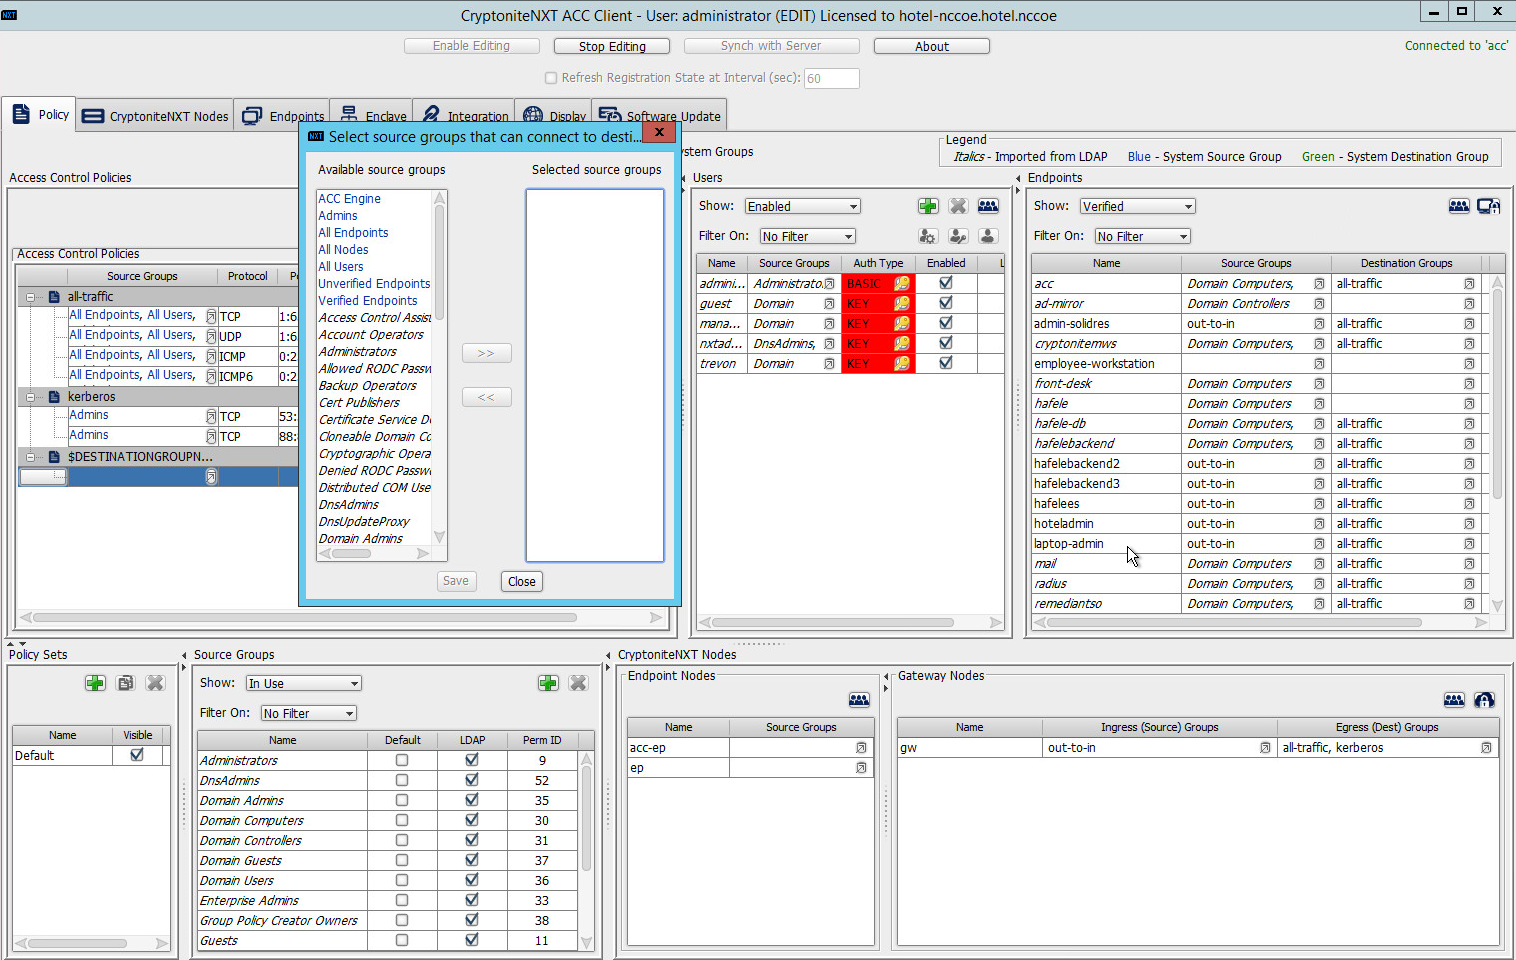The image size is (1516, 960).
Task: Click the About button
Action: (x=932, y=46)
